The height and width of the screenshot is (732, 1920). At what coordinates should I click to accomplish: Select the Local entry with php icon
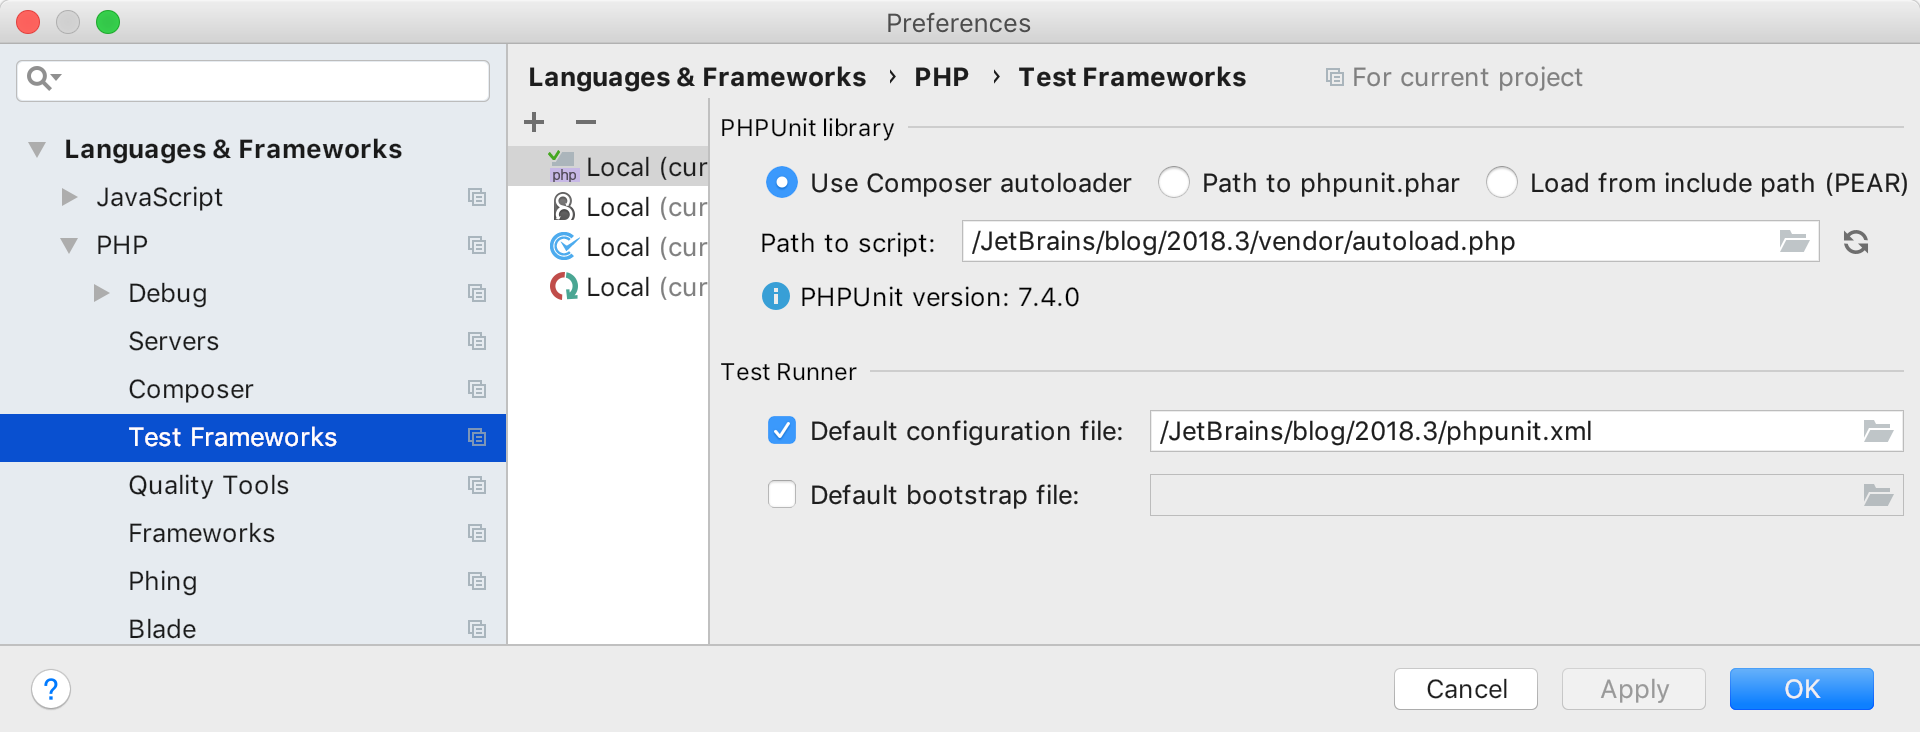click(x=628, y=167)
